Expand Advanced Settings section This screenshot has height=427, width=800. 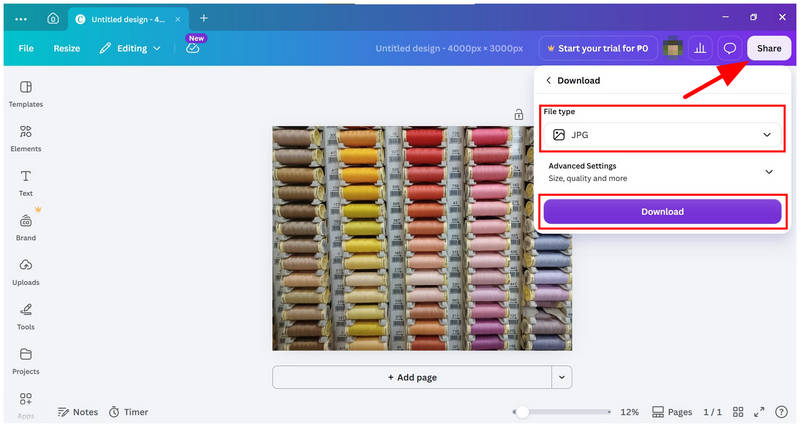point(662,172)
